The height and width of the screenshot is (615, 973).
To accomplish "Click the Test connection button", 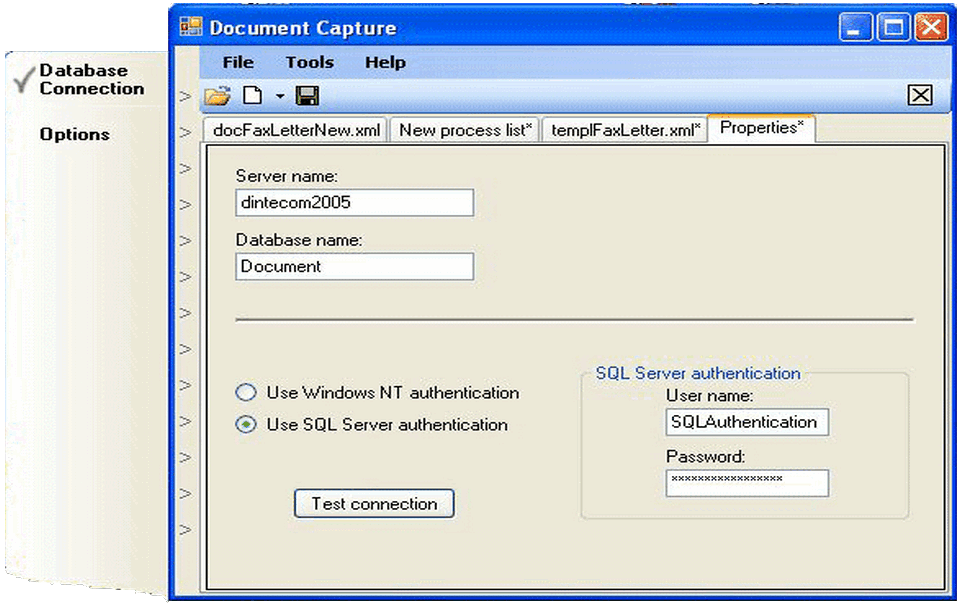I will (374, 503).
